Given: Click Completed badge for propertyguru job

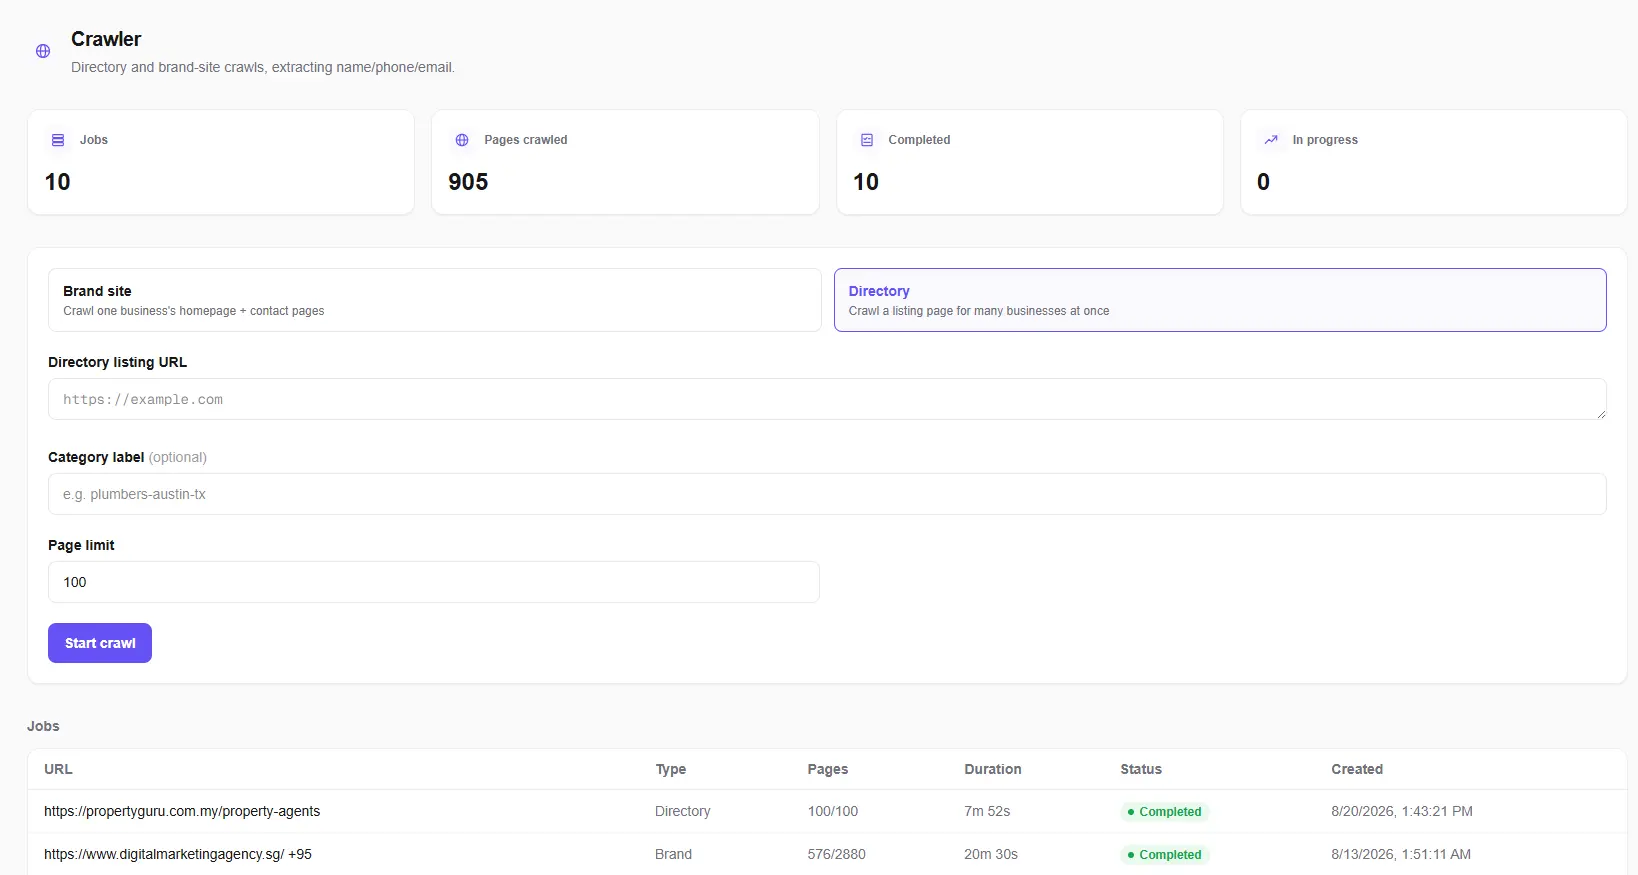Looking at the screenshot, I should click(1165, 811).
